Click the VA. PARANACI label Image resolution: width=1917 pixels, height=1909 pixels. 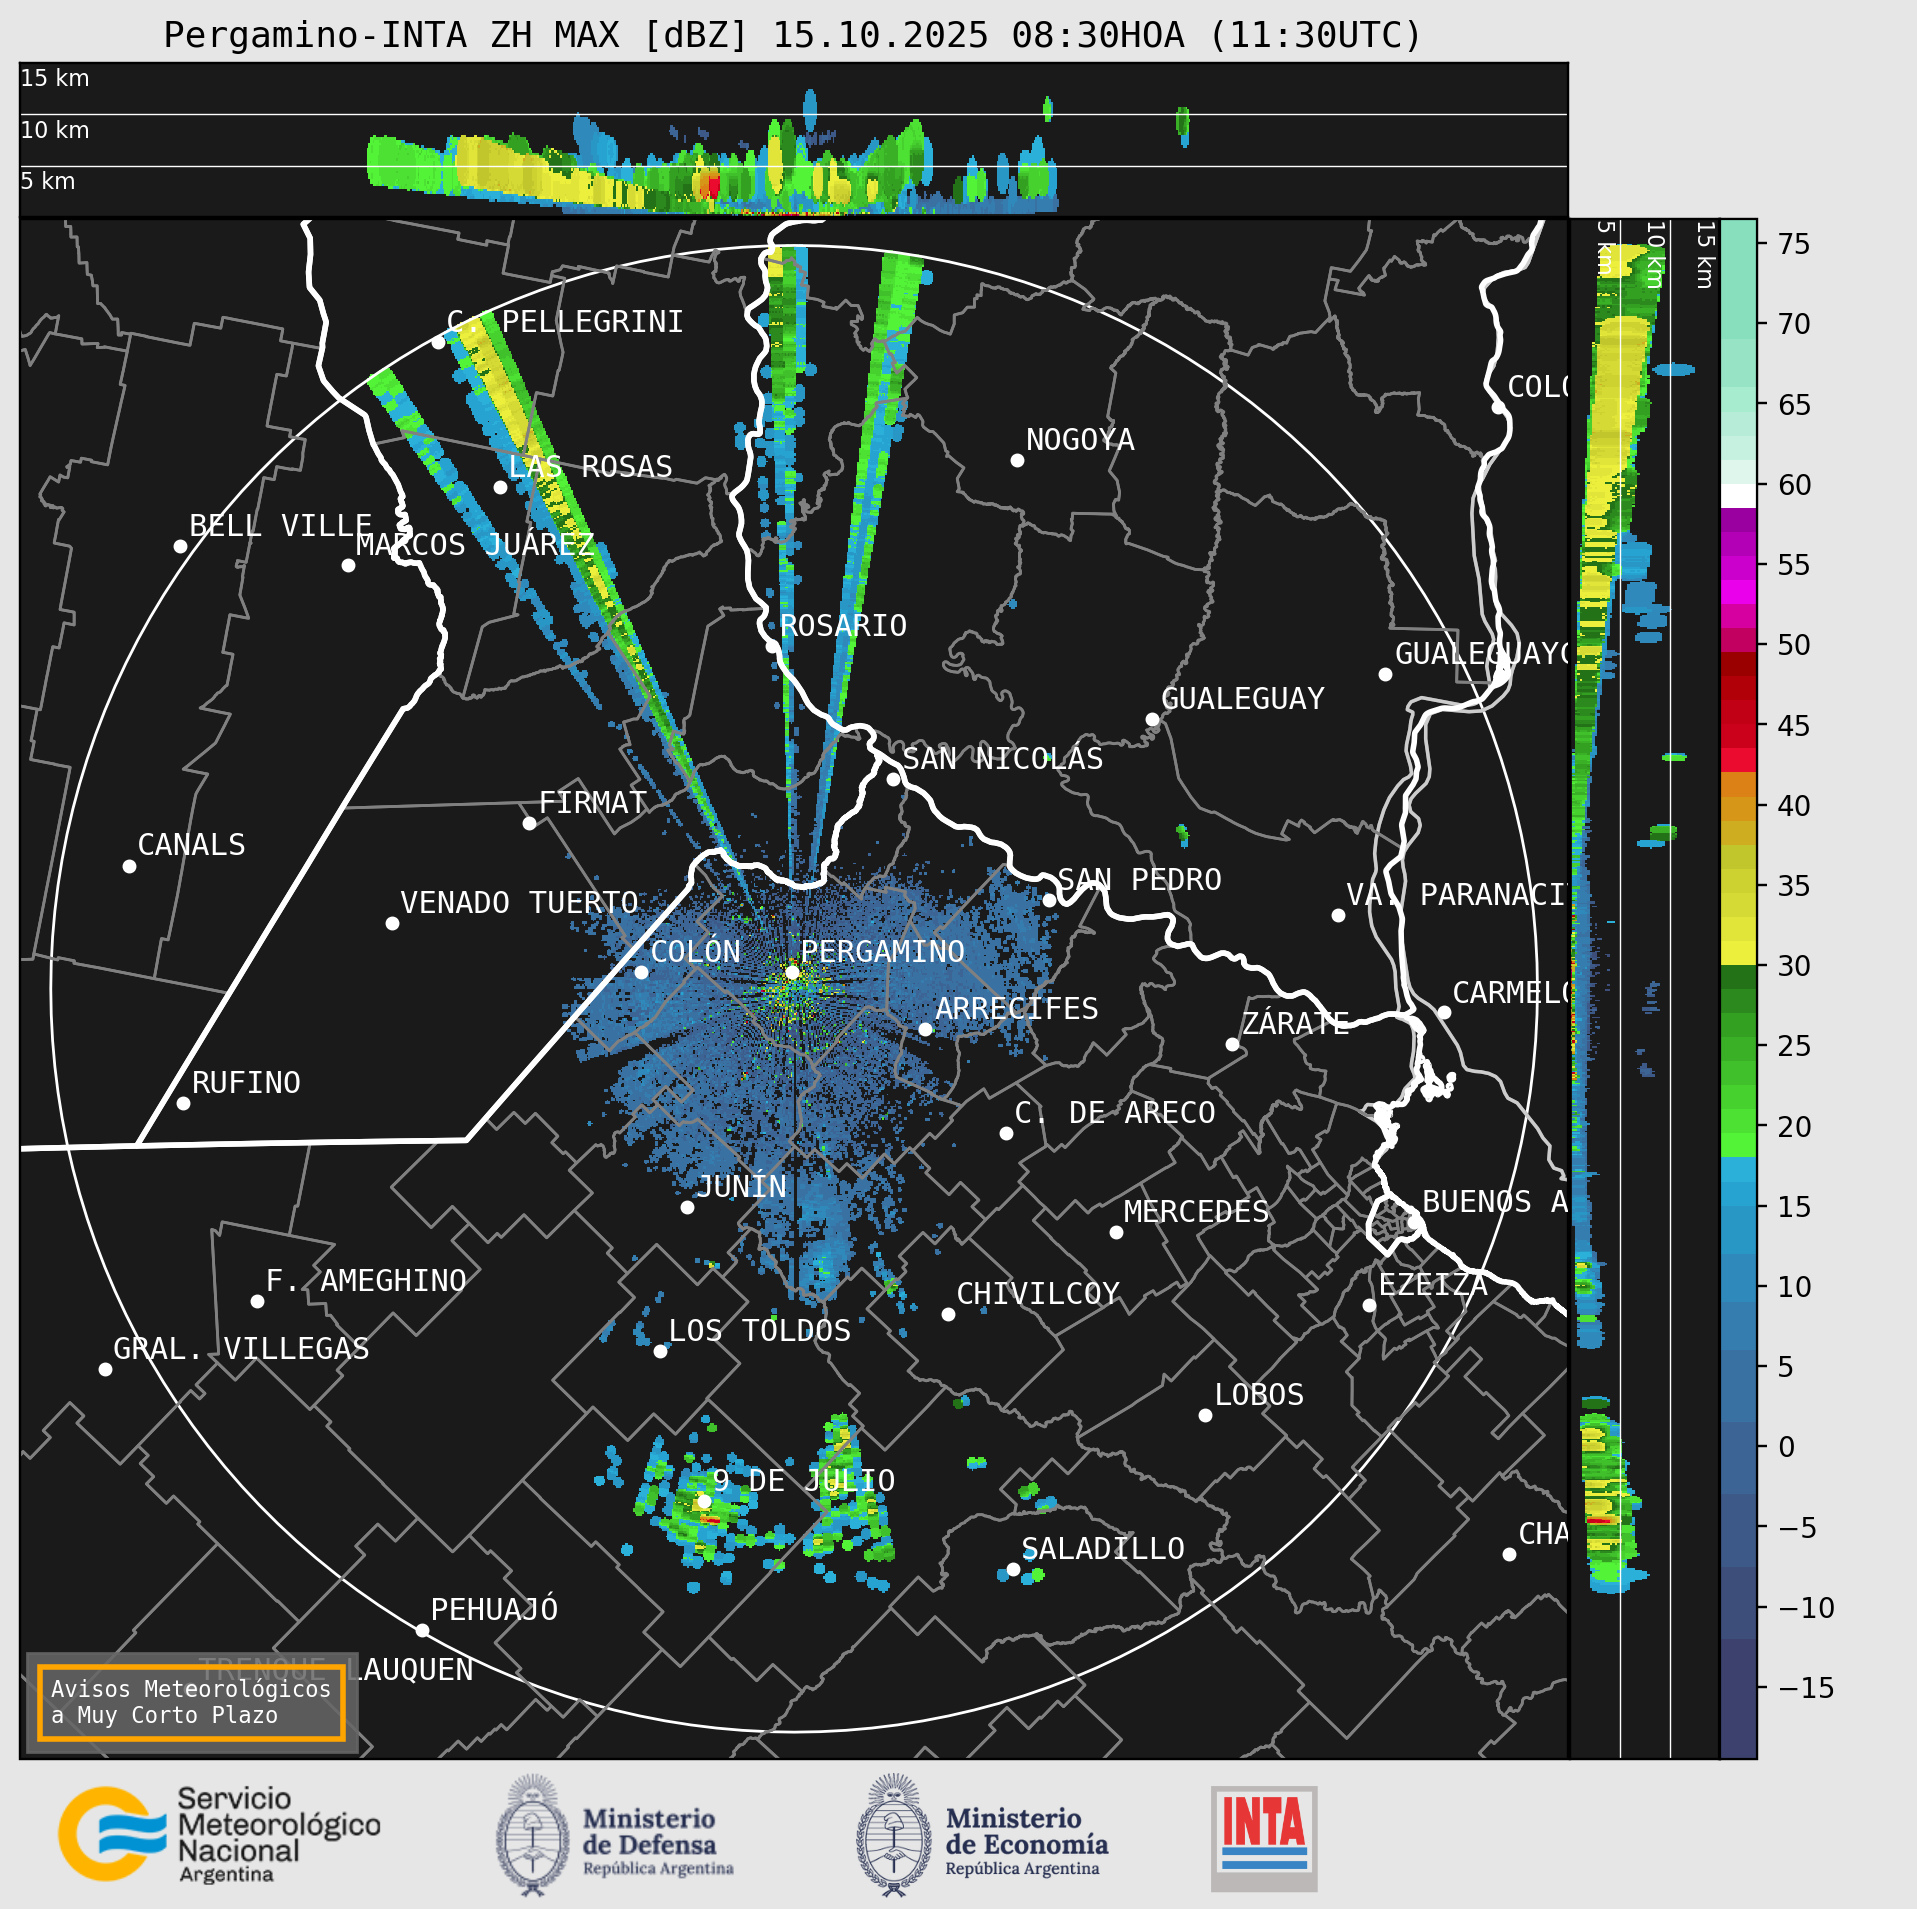coord(1456,894)
